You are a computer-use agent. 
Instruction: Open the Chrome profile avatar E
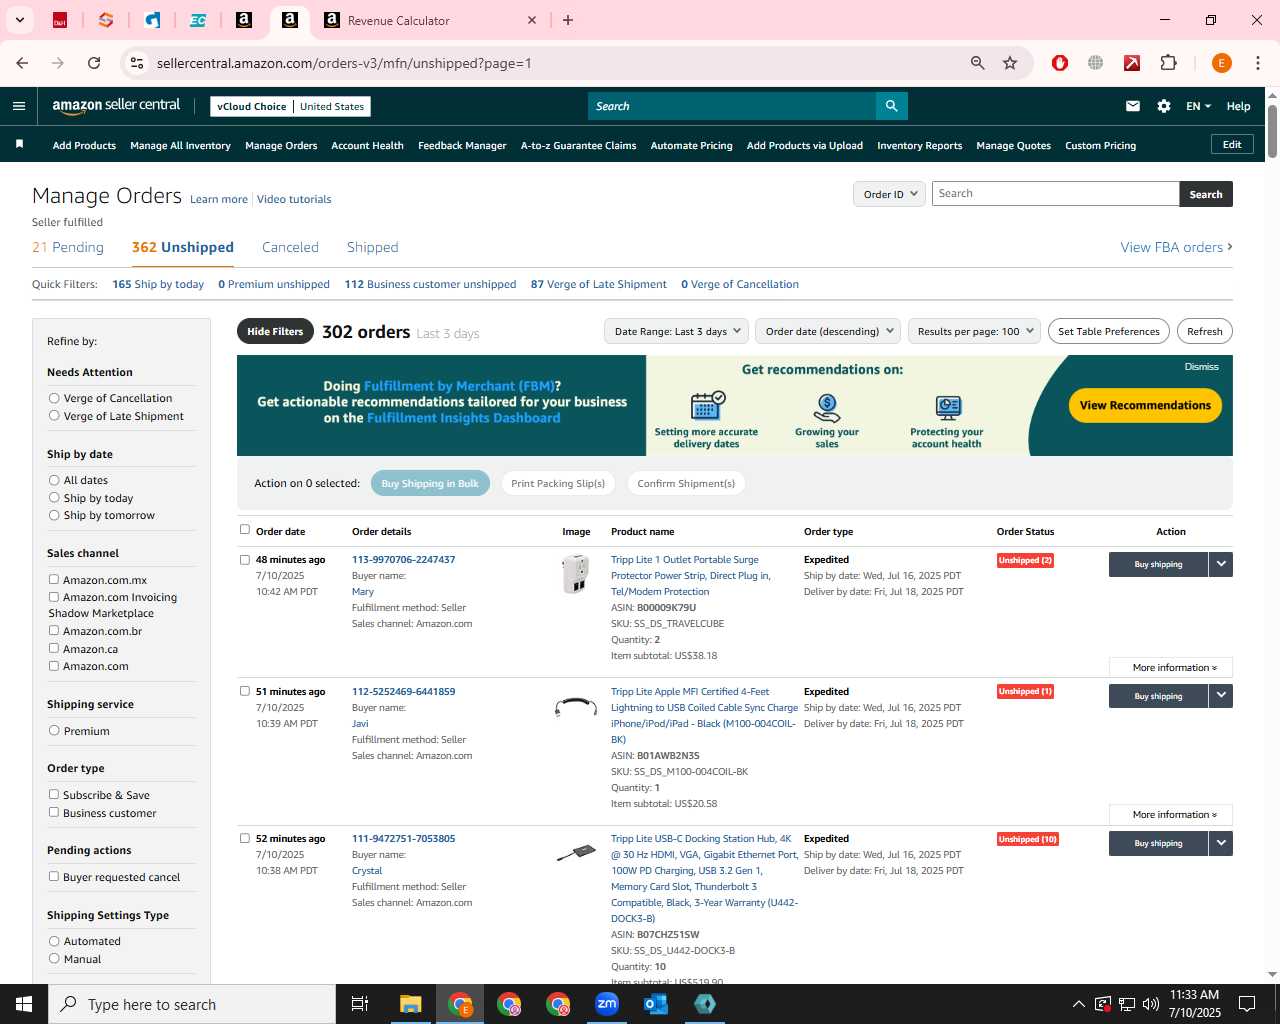tap(1221, 63)
